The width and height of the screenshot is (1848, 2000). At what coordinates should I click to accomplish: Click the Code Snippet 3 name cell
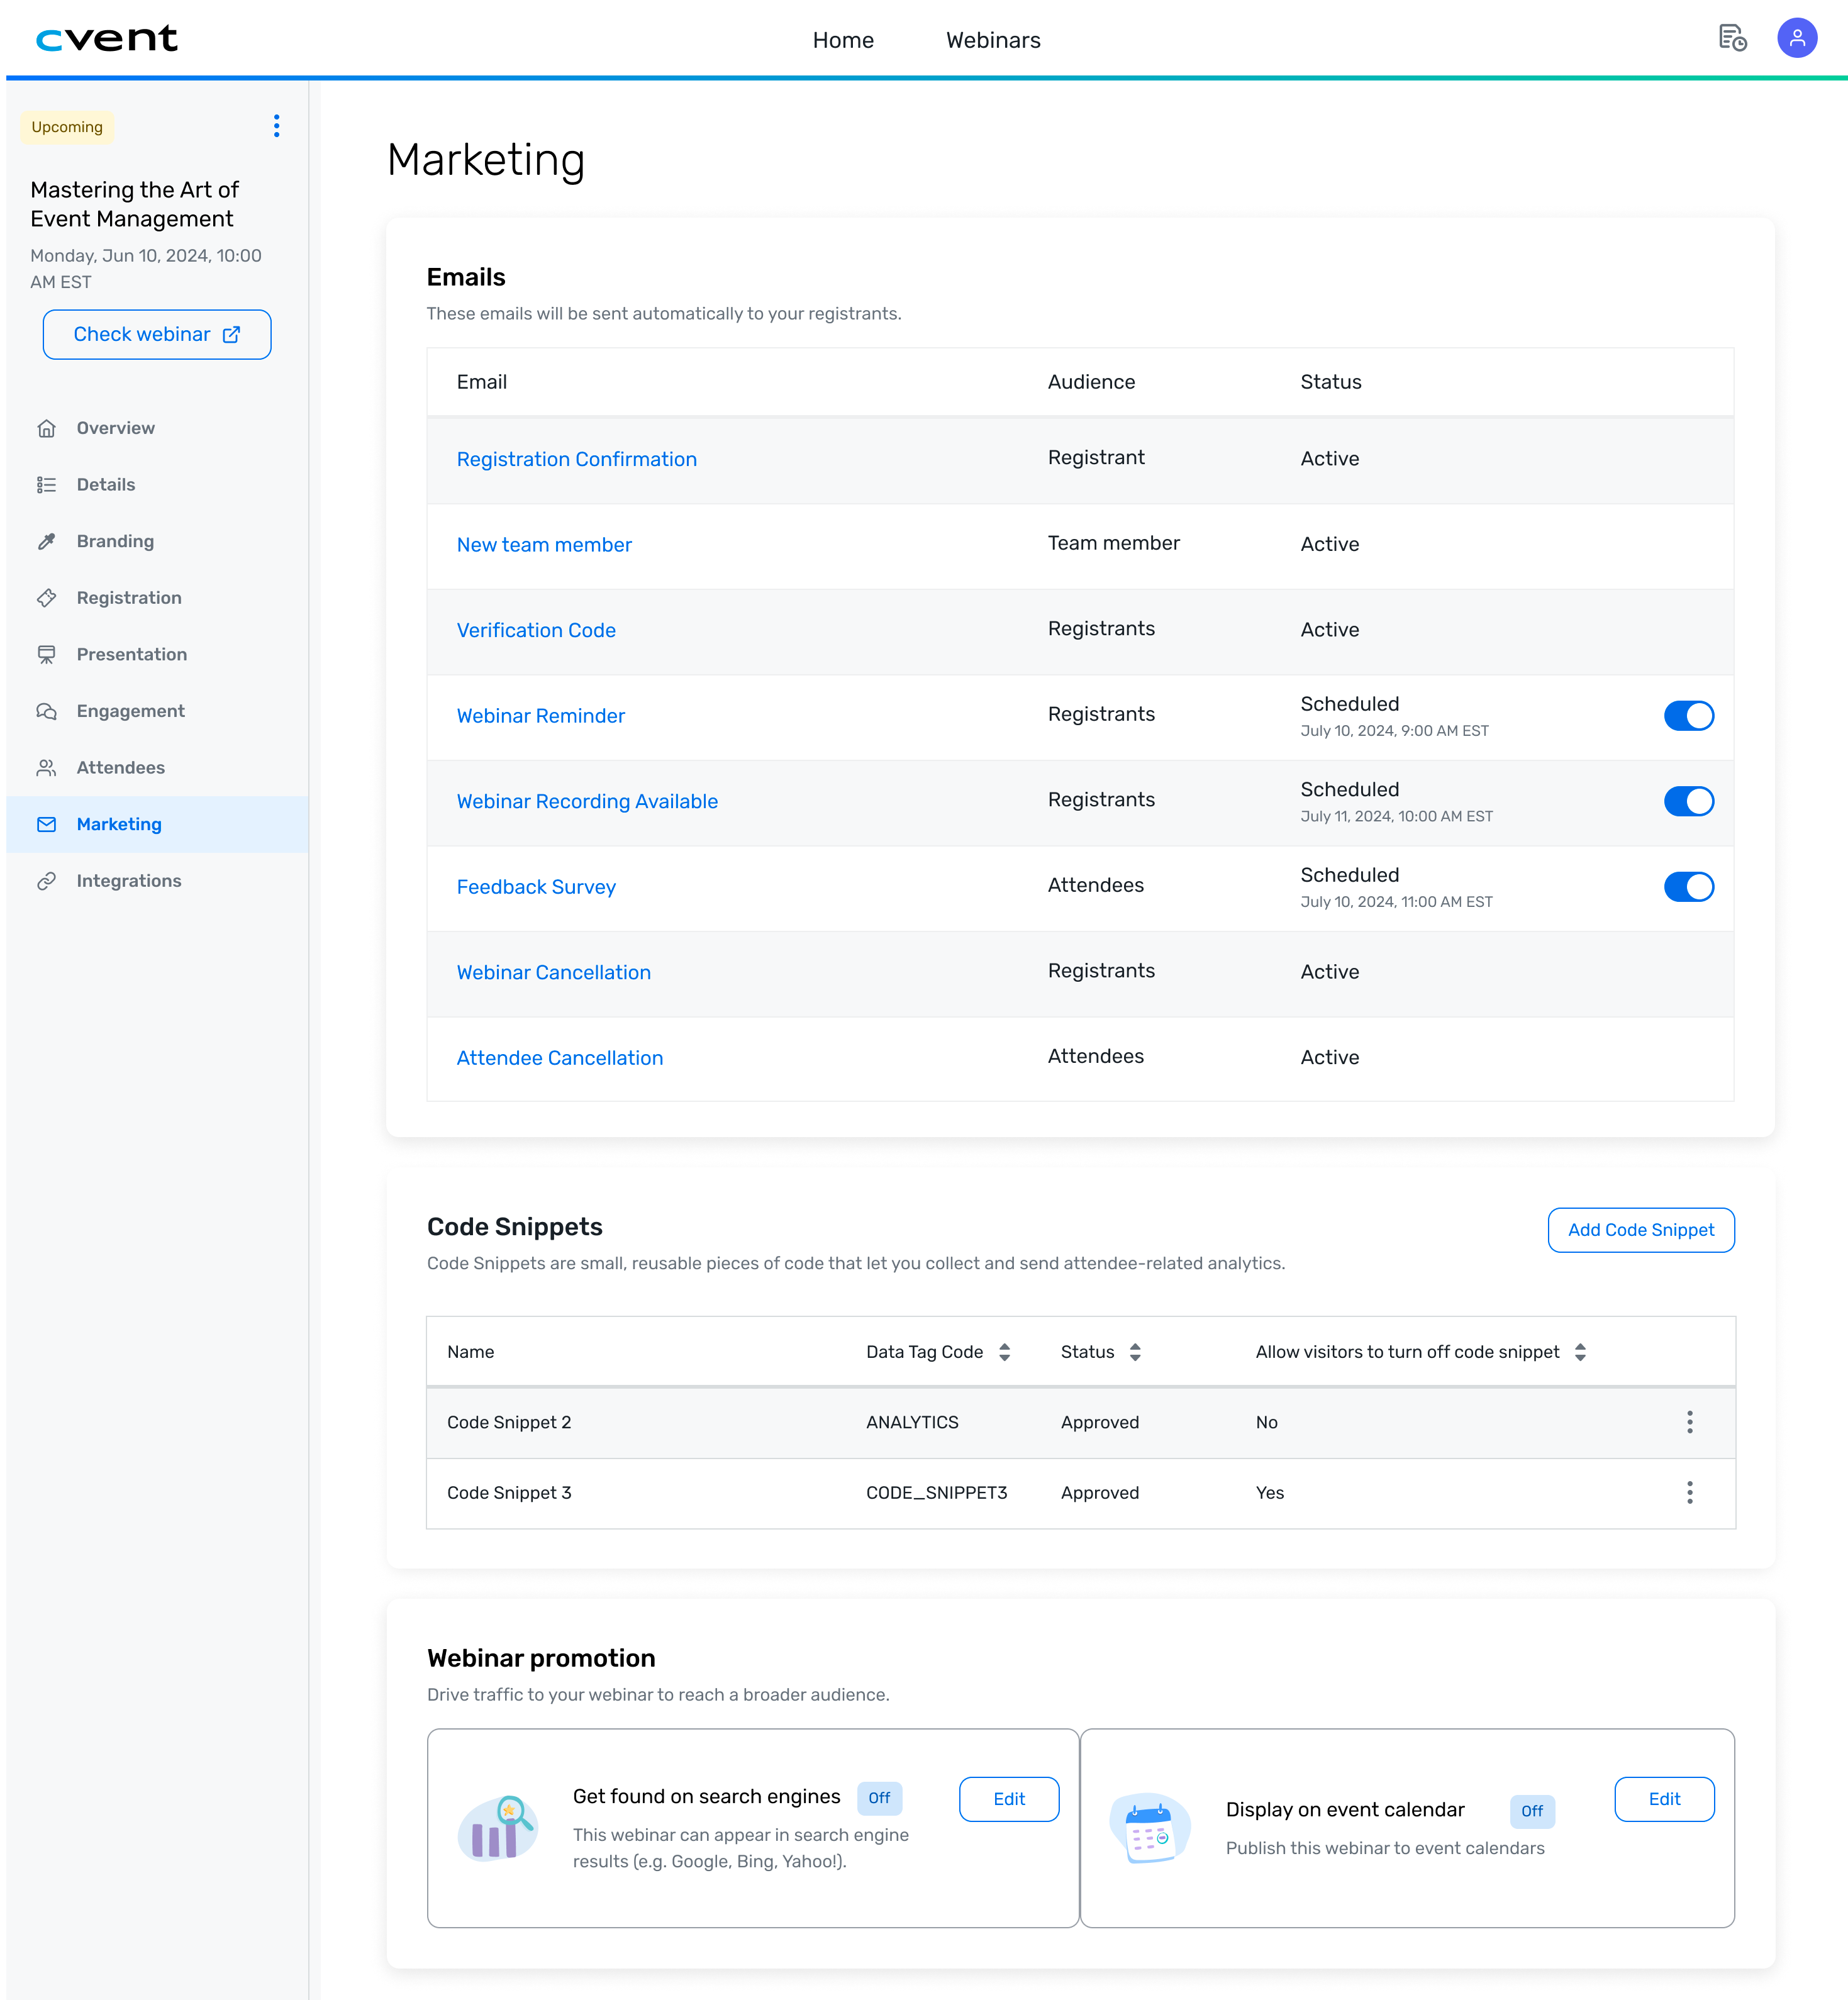coord(509,1492)
